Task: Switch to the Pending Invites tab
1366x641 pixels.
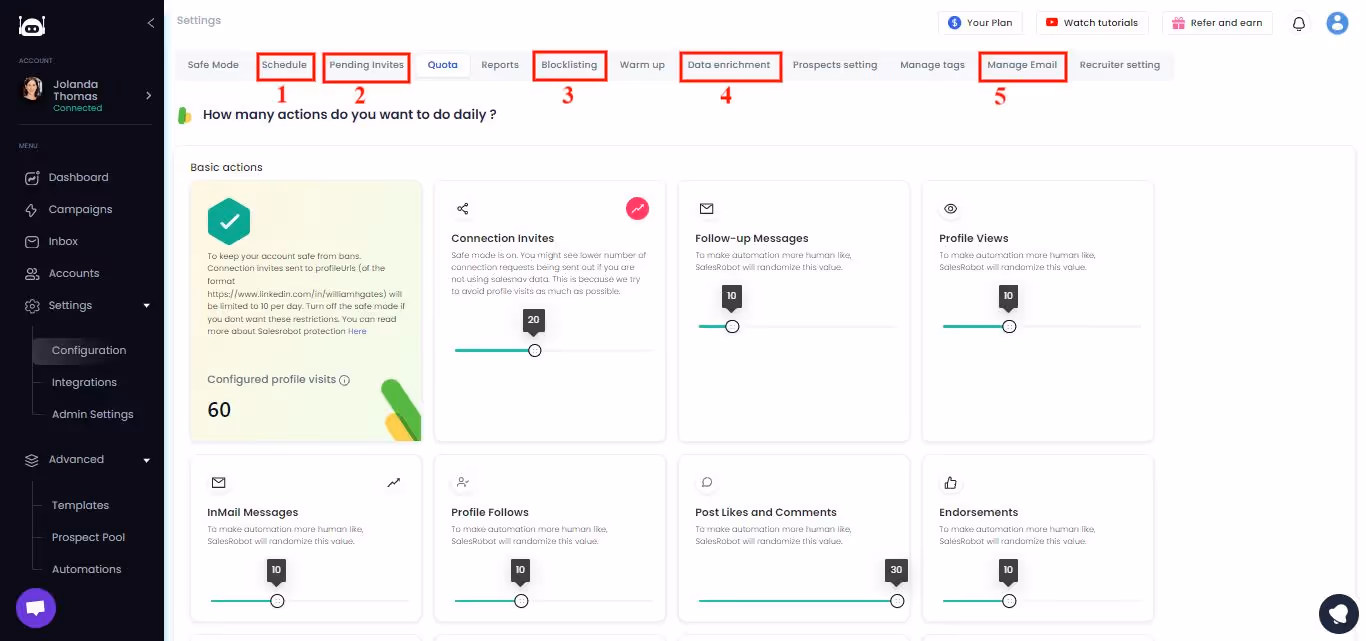Action: (x=366, y=64)
